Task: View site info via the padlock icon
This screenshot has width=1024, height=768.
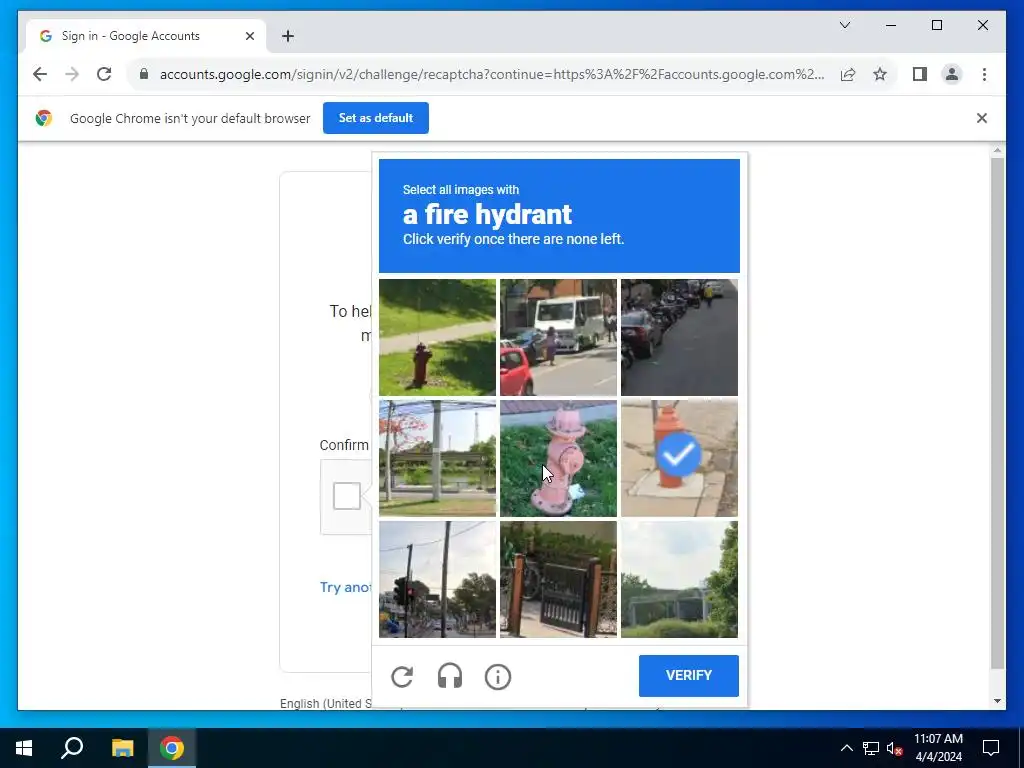Action: (x=144, y=74)
